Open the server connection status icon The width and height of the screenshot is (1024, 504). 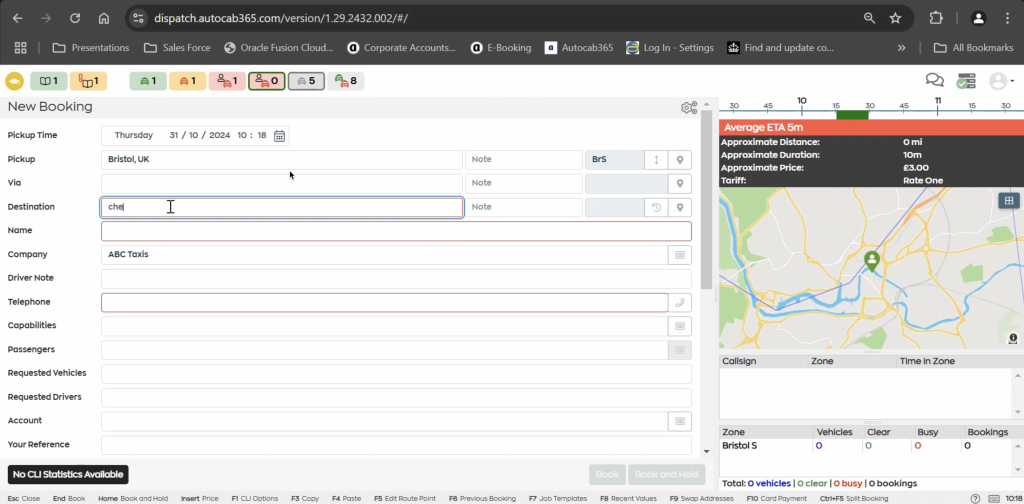tap(966, 80)
